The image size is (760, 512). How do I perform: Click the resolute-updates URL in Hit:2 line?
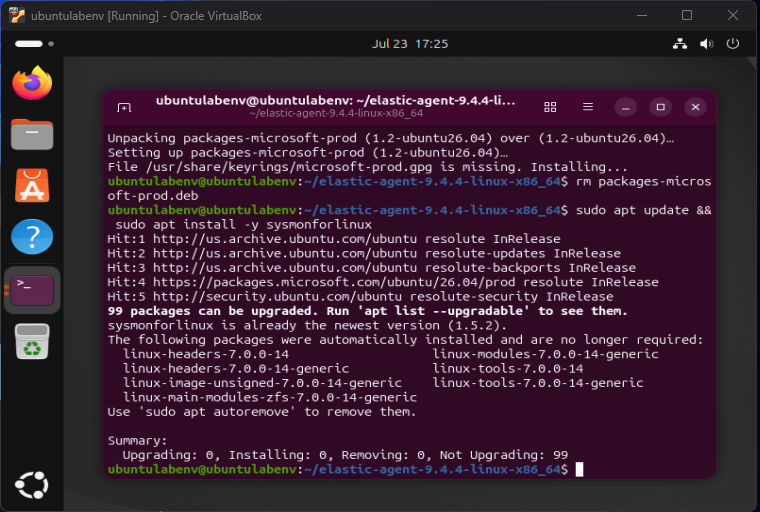coord(285,254)
